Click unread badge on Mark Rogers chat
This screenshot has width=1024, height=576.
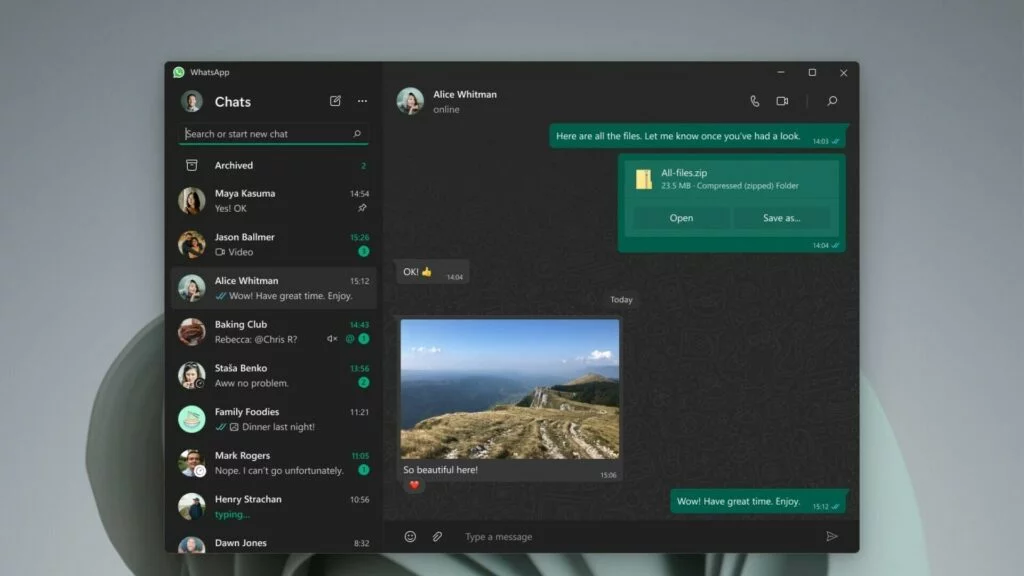(x=364, y=470)
